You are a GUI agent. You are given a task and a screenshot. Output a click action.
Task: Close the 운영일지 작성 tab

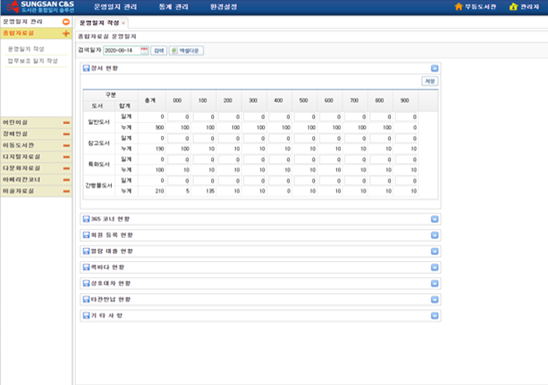tap(123, 23)
